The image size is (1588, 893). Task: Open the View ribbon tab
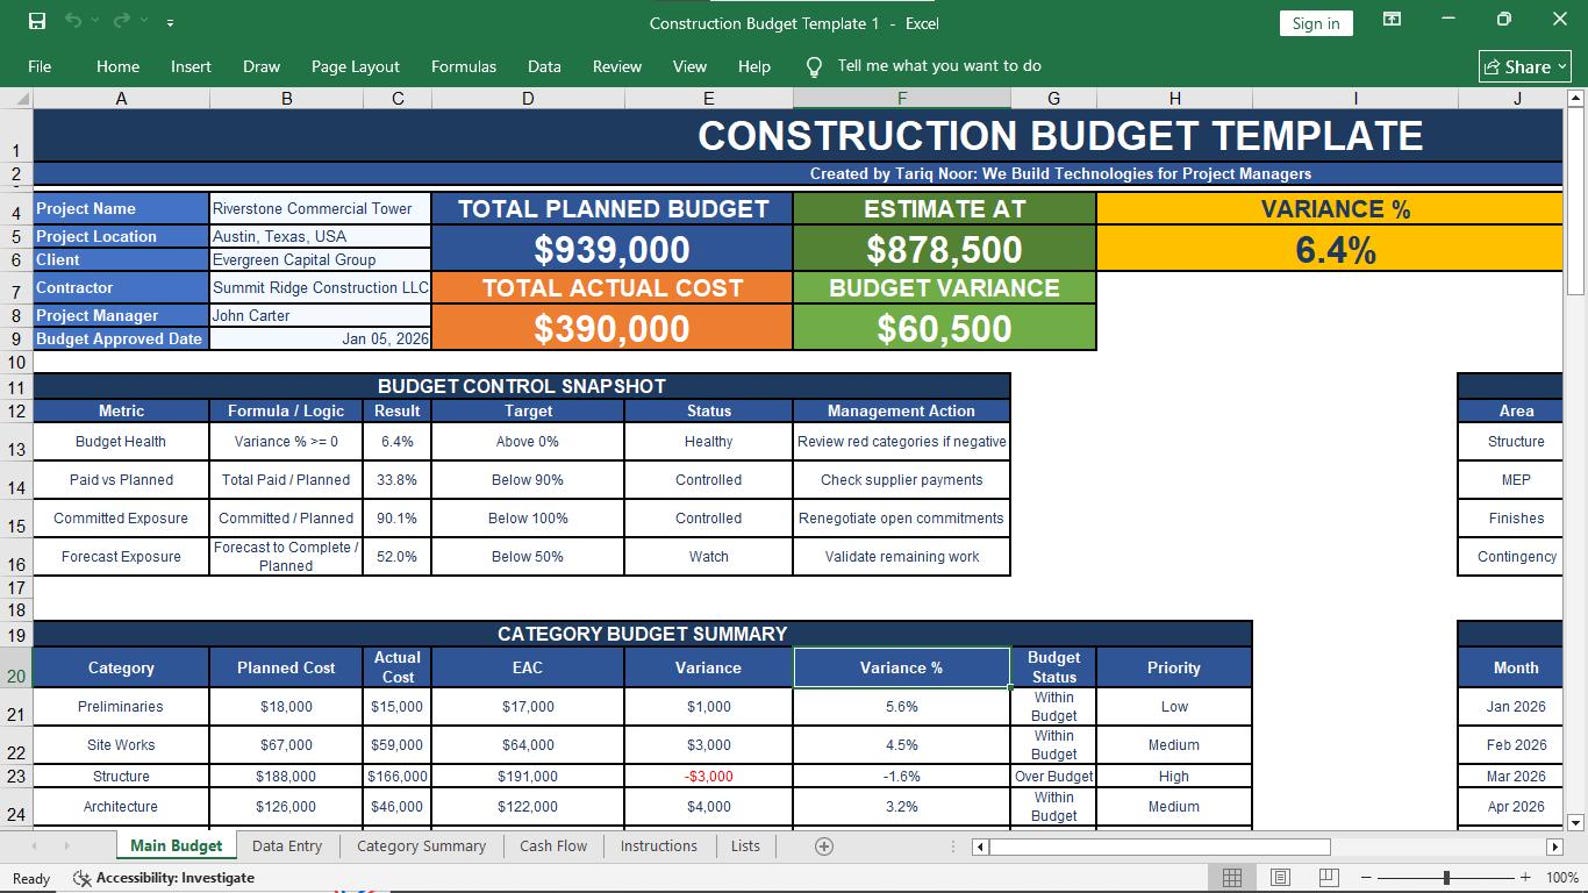pos(689,66)
